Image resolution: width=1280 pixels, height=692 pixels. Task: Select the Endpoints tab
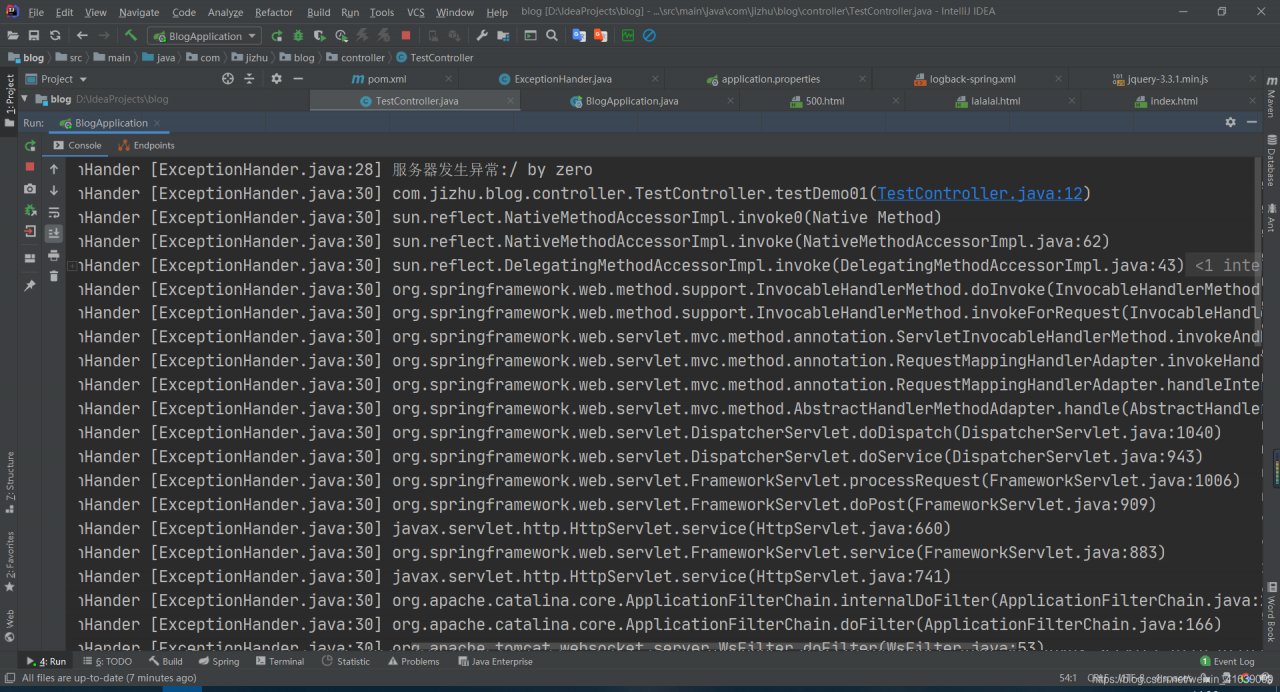[146, 145]
